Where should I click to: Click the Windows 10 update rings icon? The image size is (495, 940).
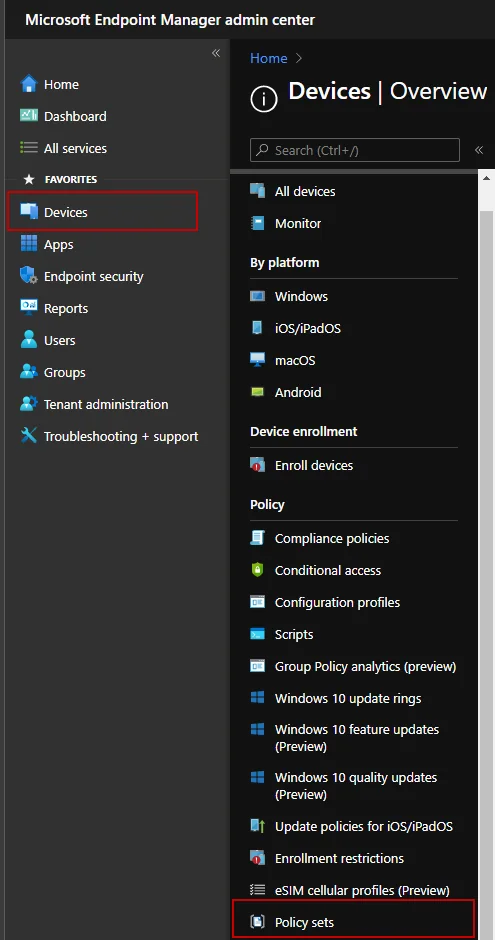pos(258,698)
